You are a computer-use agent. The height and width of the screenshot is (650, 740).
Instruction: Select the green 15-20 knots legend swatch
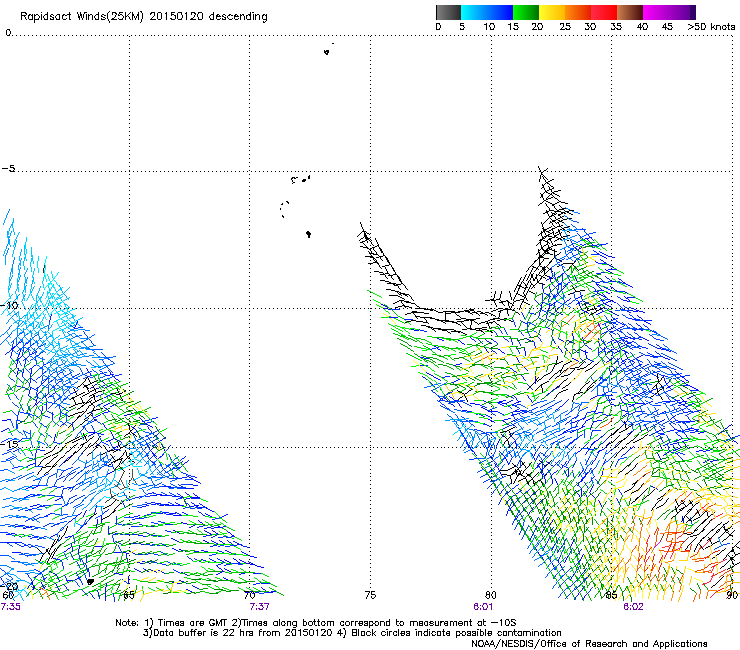[526, 12]
